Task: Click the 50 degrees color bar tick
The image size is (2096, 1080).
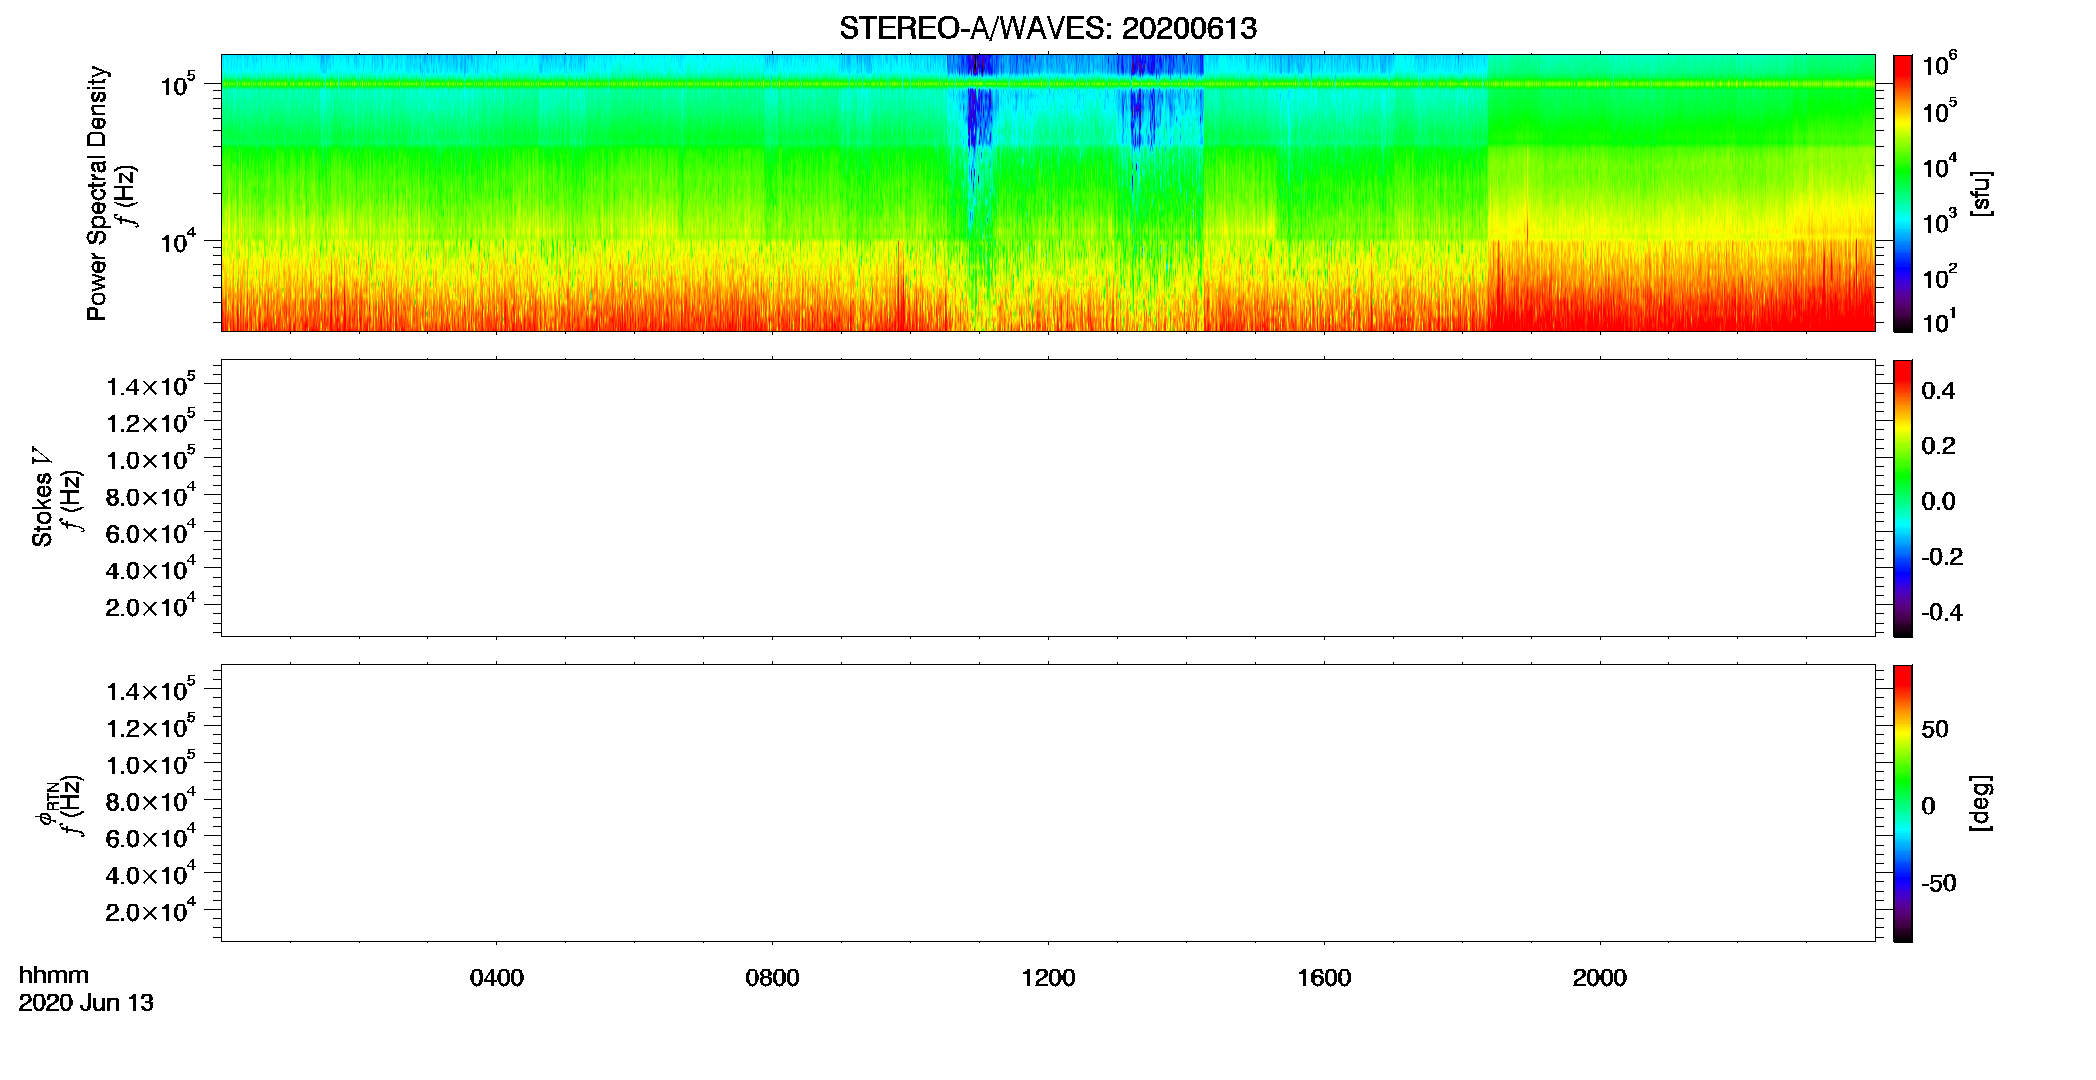Action: tap(1935, 729)
